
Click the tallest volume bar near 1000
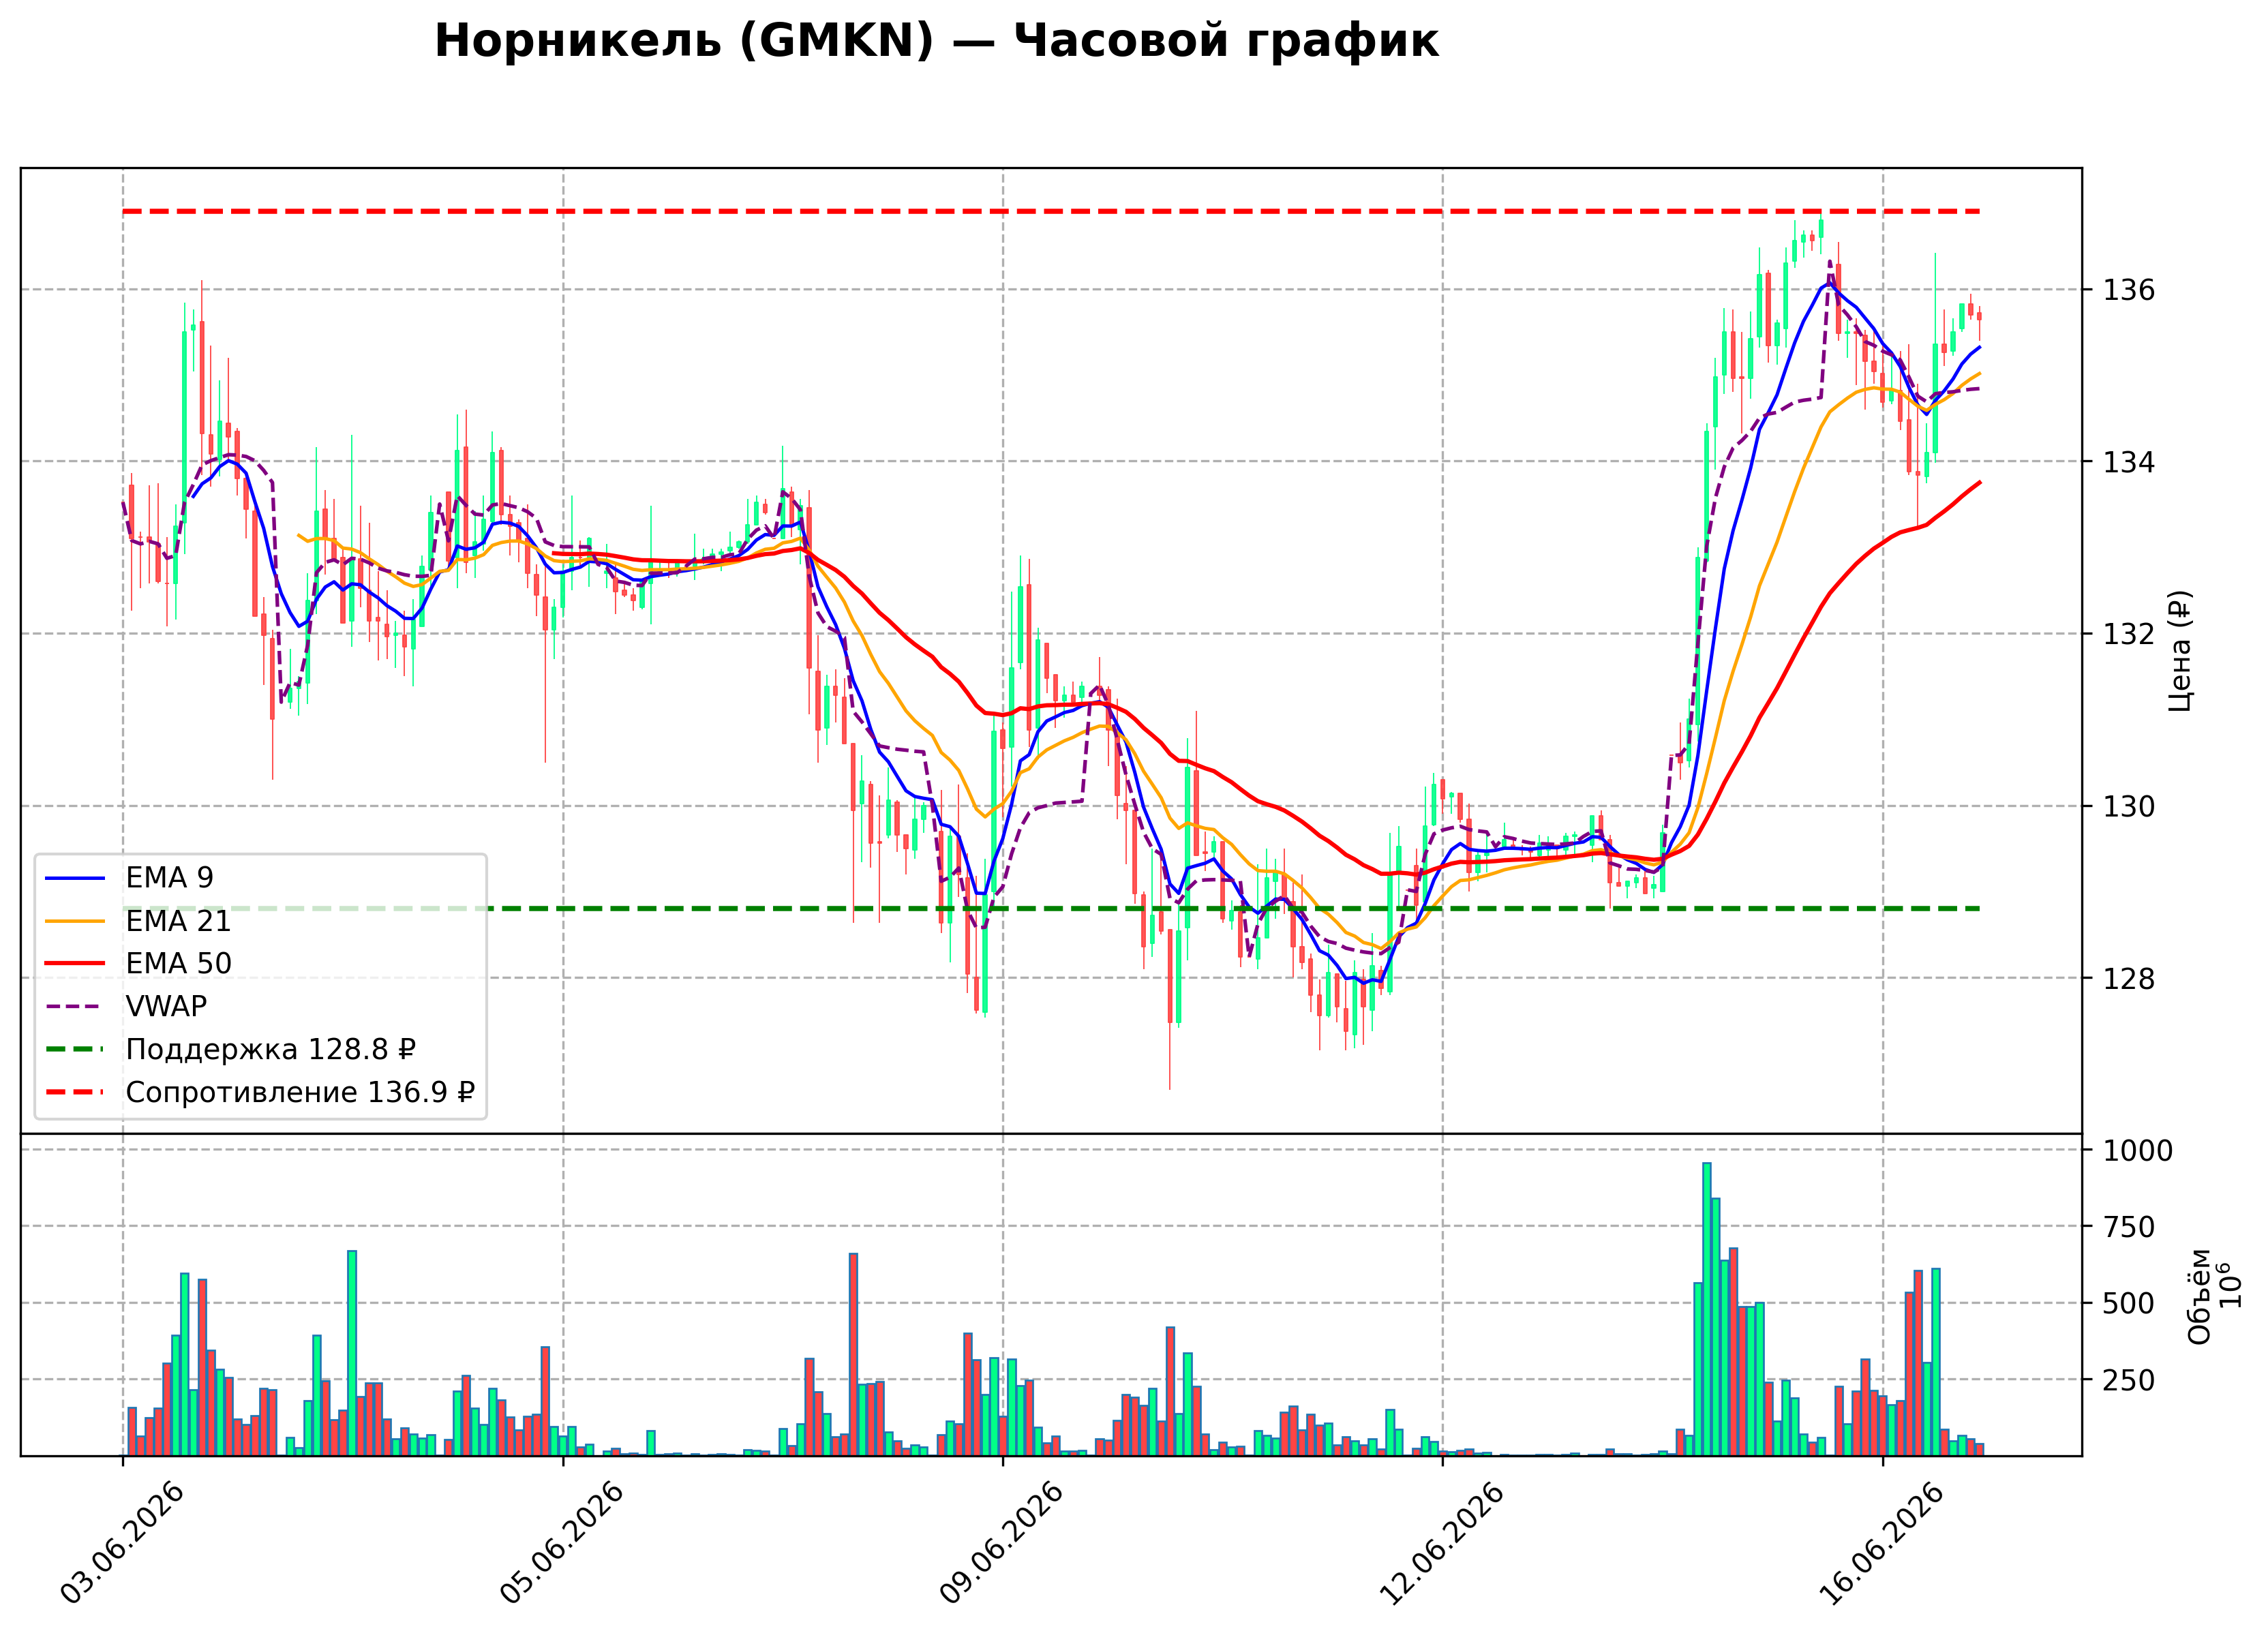tap(1706, 1309)
